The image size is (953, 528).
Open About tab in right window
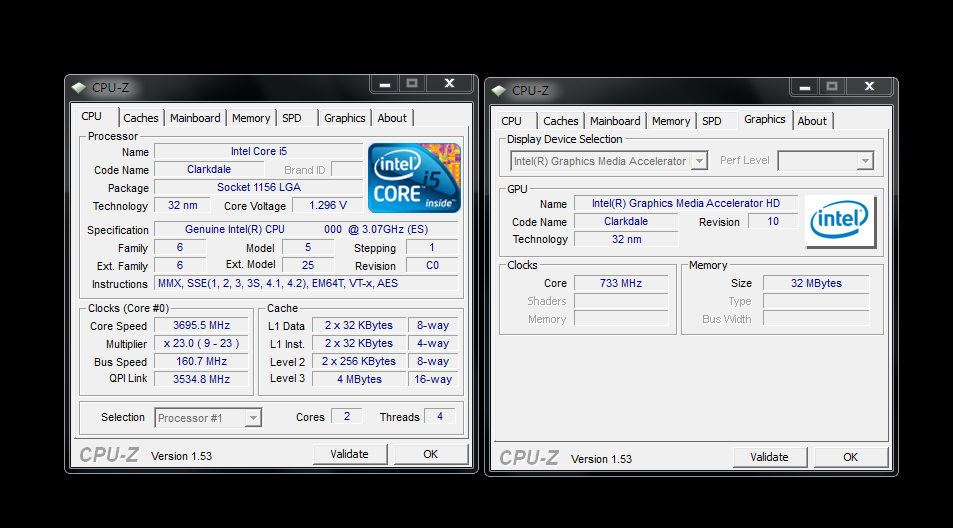(812, 121)
